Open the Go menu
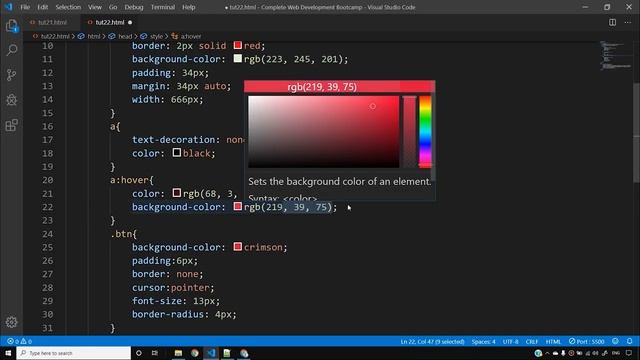This screenshot has width=640, height=360. click(113, 7)
